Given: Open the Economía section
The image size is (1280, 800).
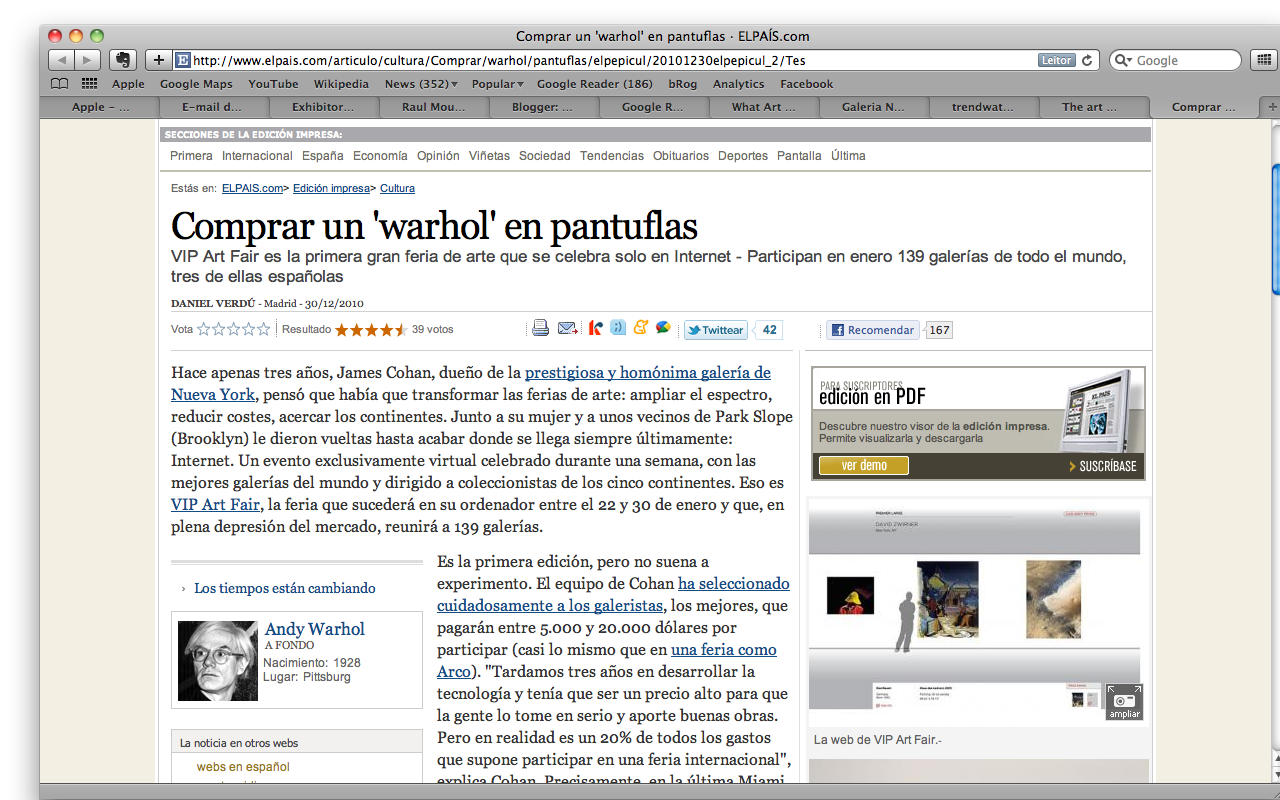Looking at the screenshot, I should point(380,156).
